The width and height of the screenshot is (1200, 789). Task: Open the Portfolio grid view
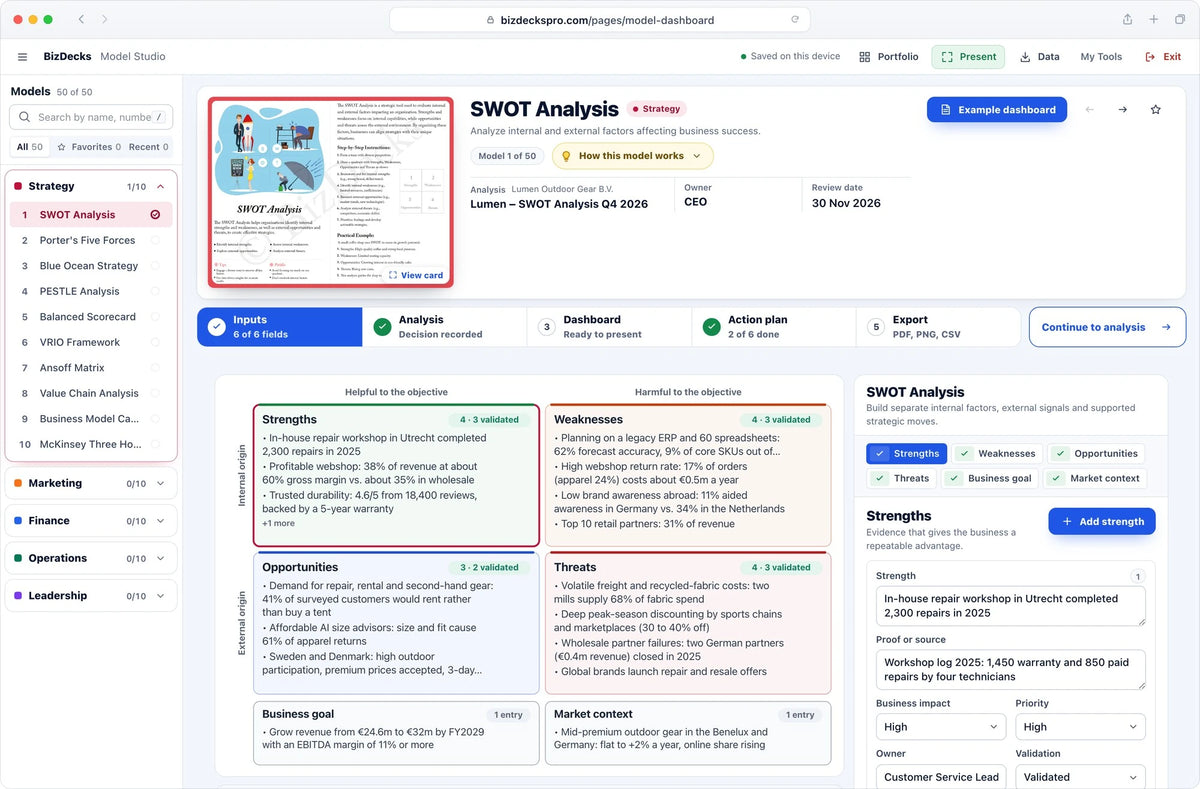889,57
